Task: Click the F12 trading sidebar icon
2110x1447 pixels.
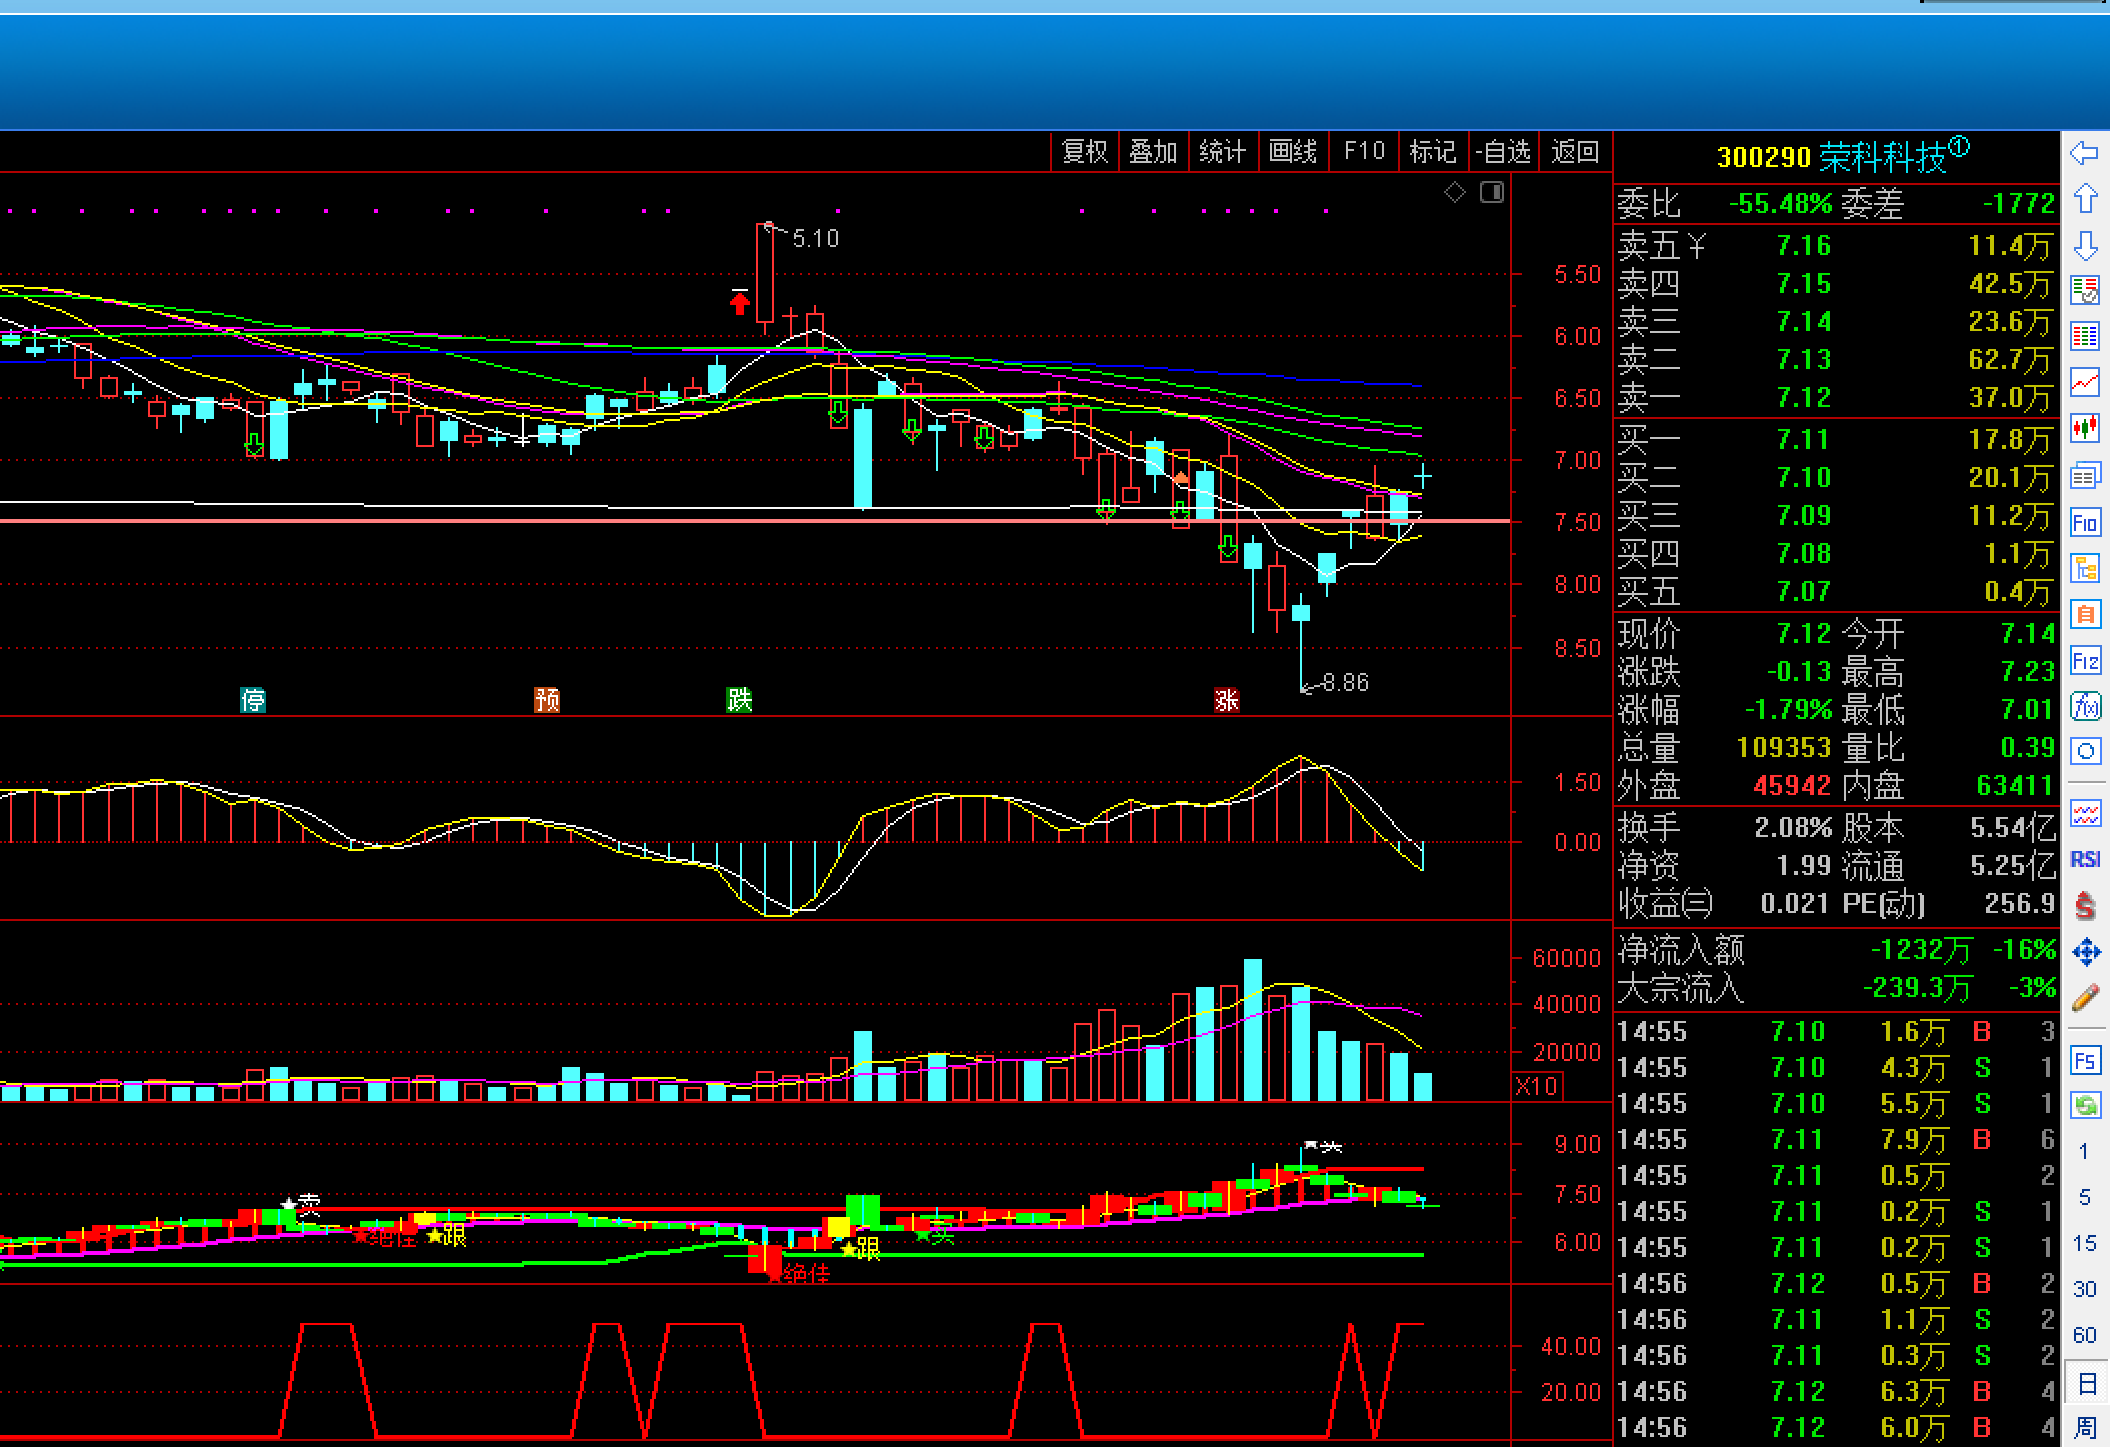Action: [x=2085, y=660]
